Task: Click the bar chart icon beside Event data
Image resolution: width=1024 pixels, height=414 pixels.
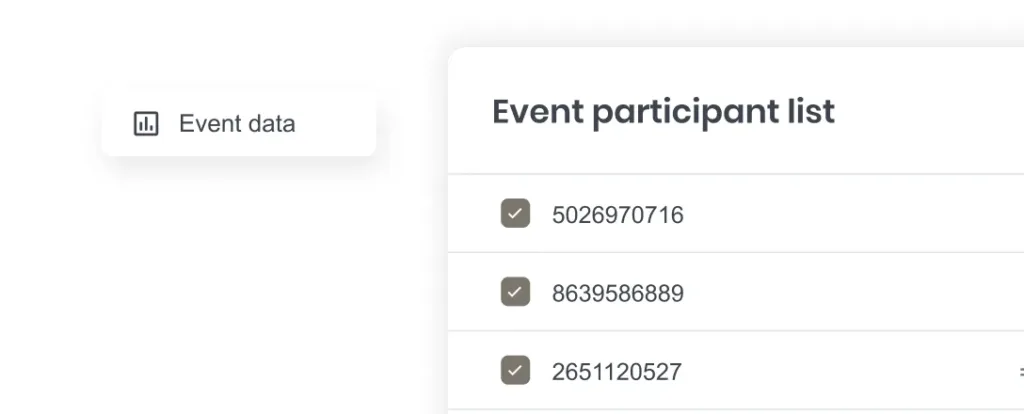Action: [146, 123]
